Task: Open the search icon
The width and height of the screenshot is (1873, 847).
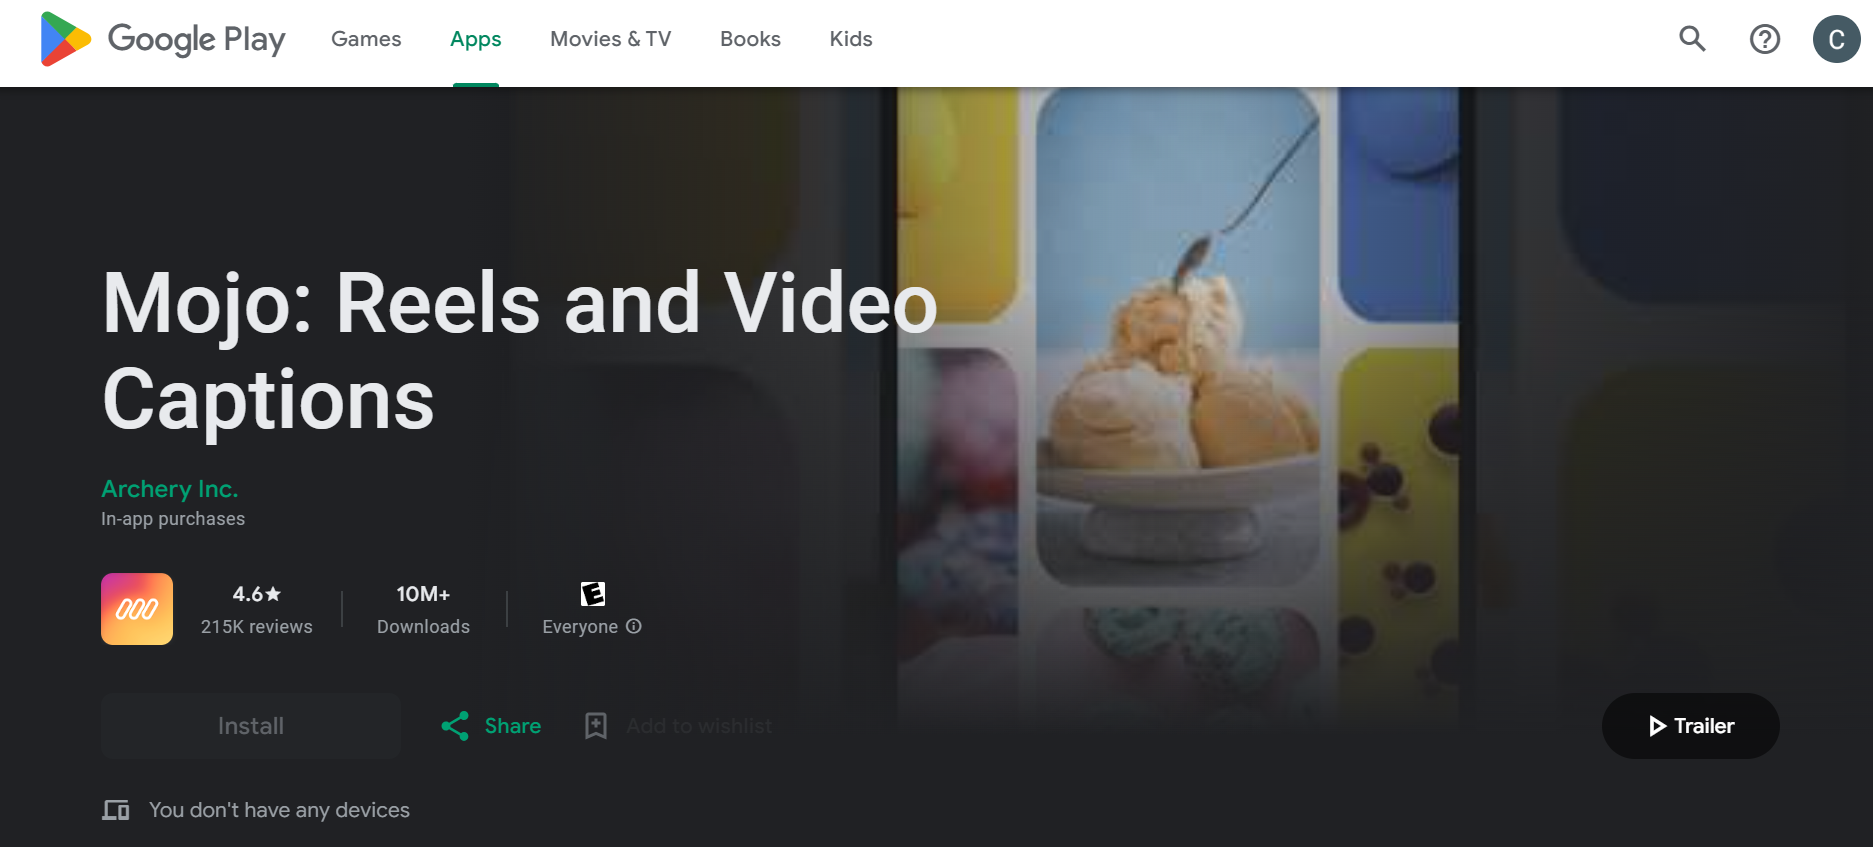Action: [x=1692, y=39]
